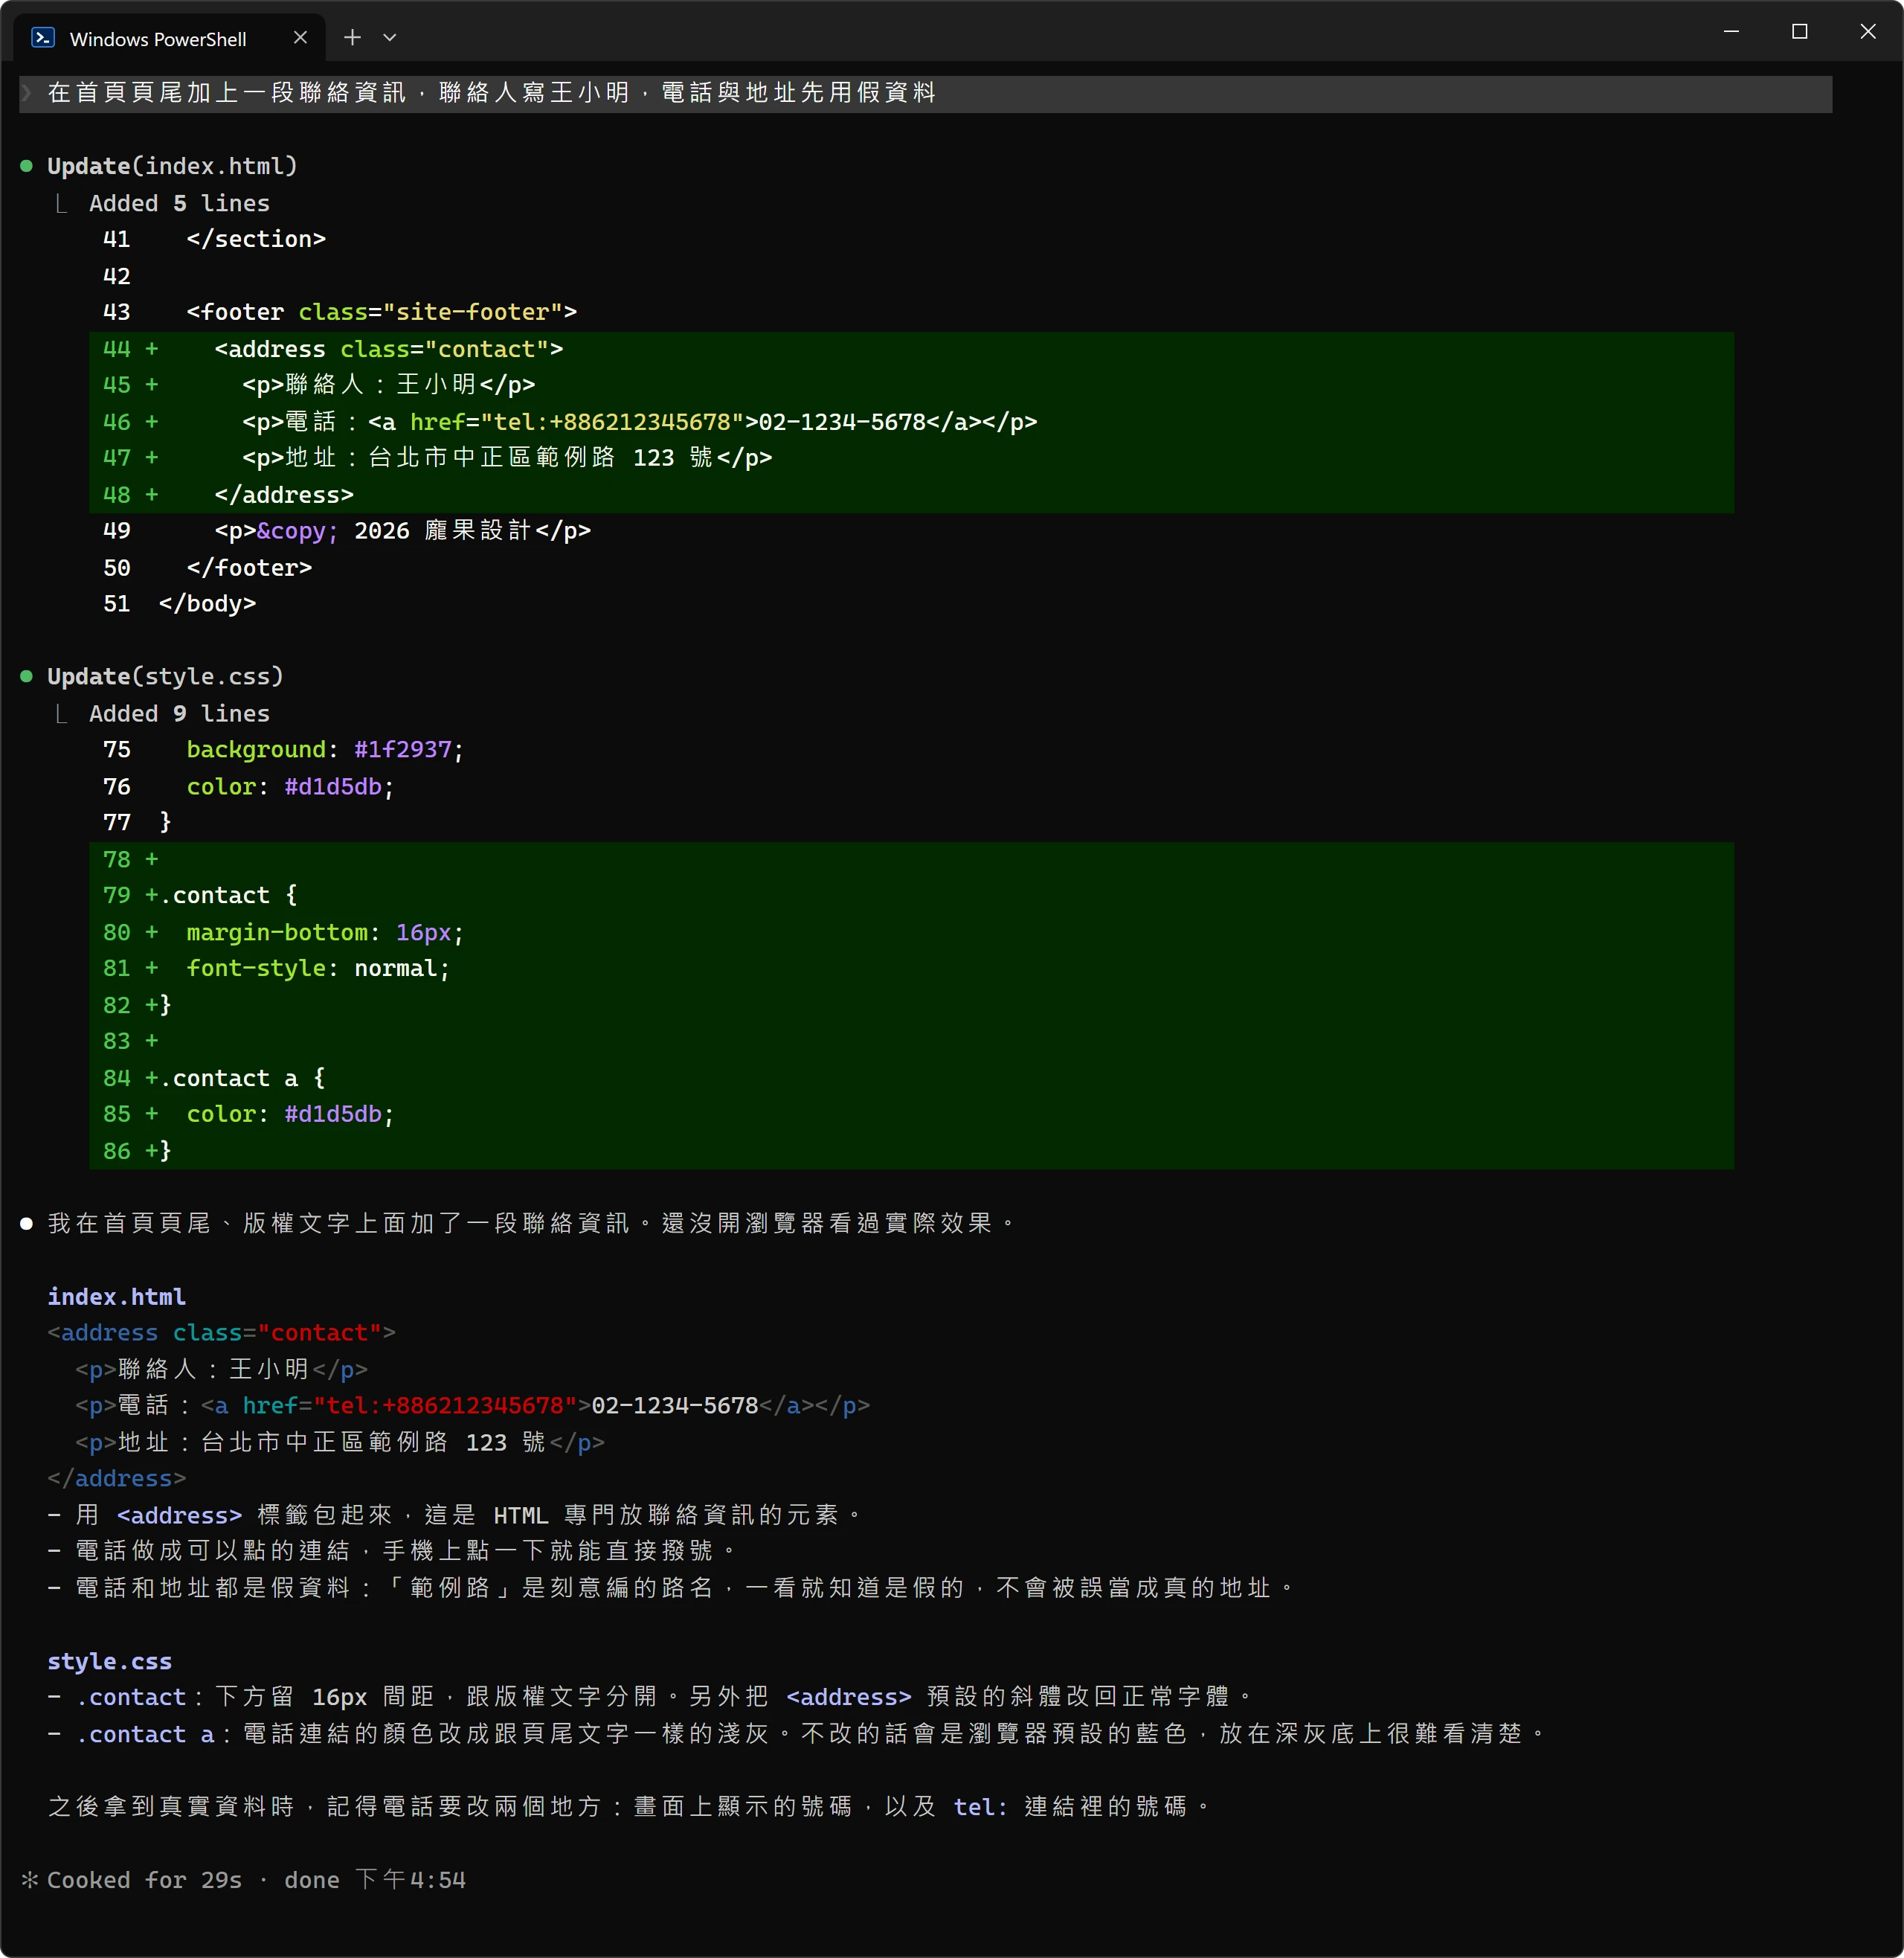Click the 'Added 5 lines' summary
The image size is (1904, 1958).
pos(179,203)
